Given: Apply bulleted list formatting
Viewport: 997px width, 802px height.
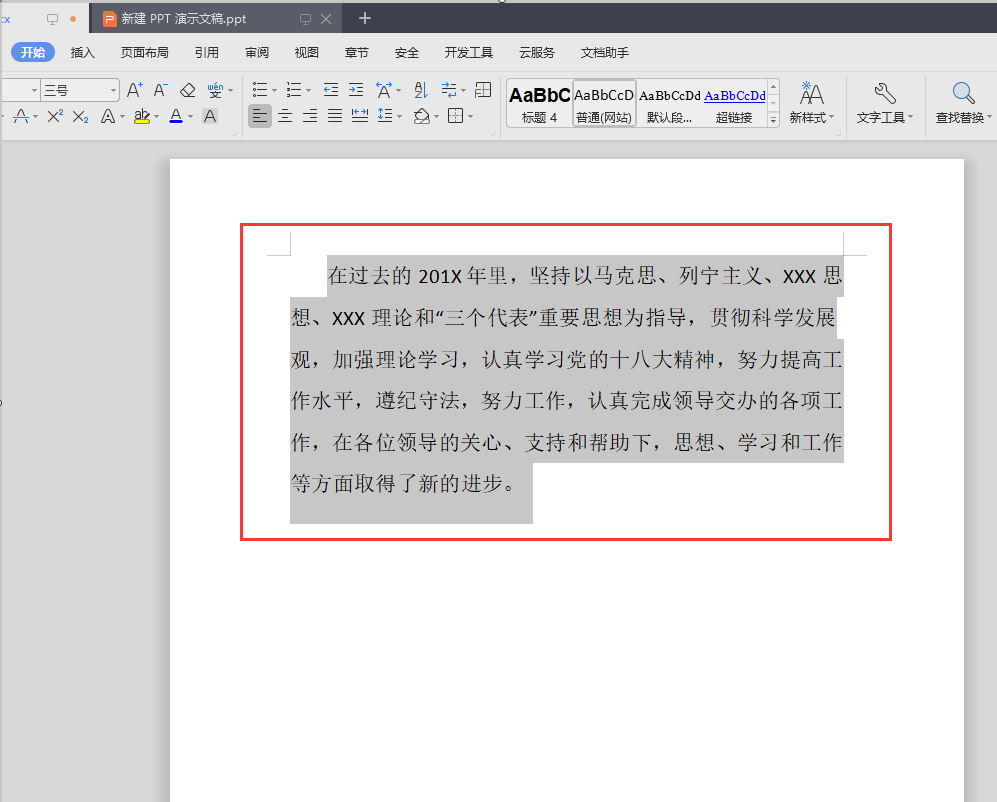Looking at the screenshot, I should [259, 90].
